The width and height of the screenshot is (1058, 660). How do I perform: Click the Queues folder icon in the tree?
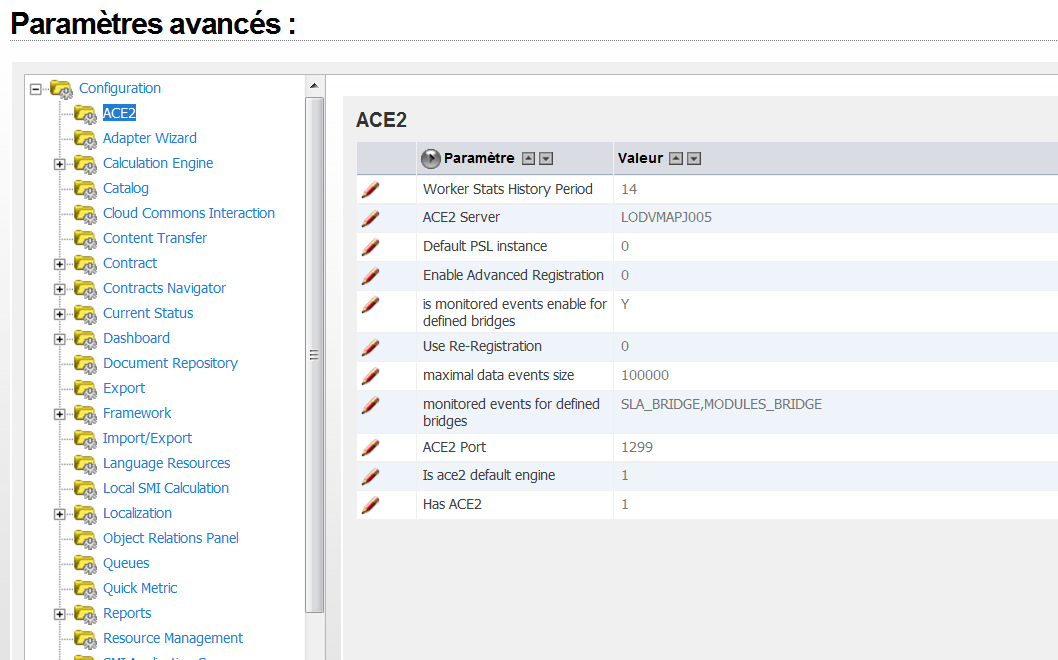[85, 563]
